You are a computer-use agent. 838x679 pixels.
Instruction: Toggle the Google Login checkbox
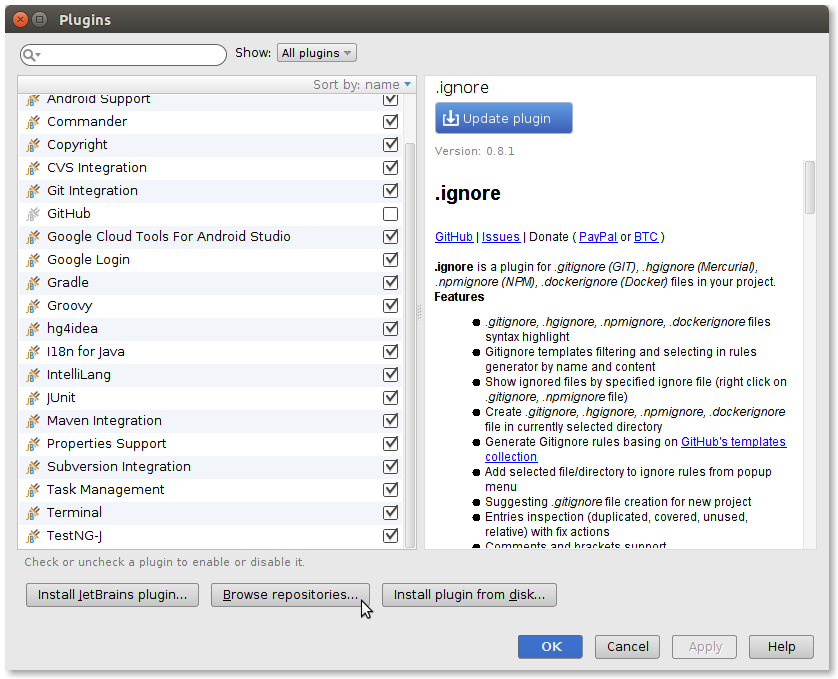pyautogui.click(x=391, y=260)
